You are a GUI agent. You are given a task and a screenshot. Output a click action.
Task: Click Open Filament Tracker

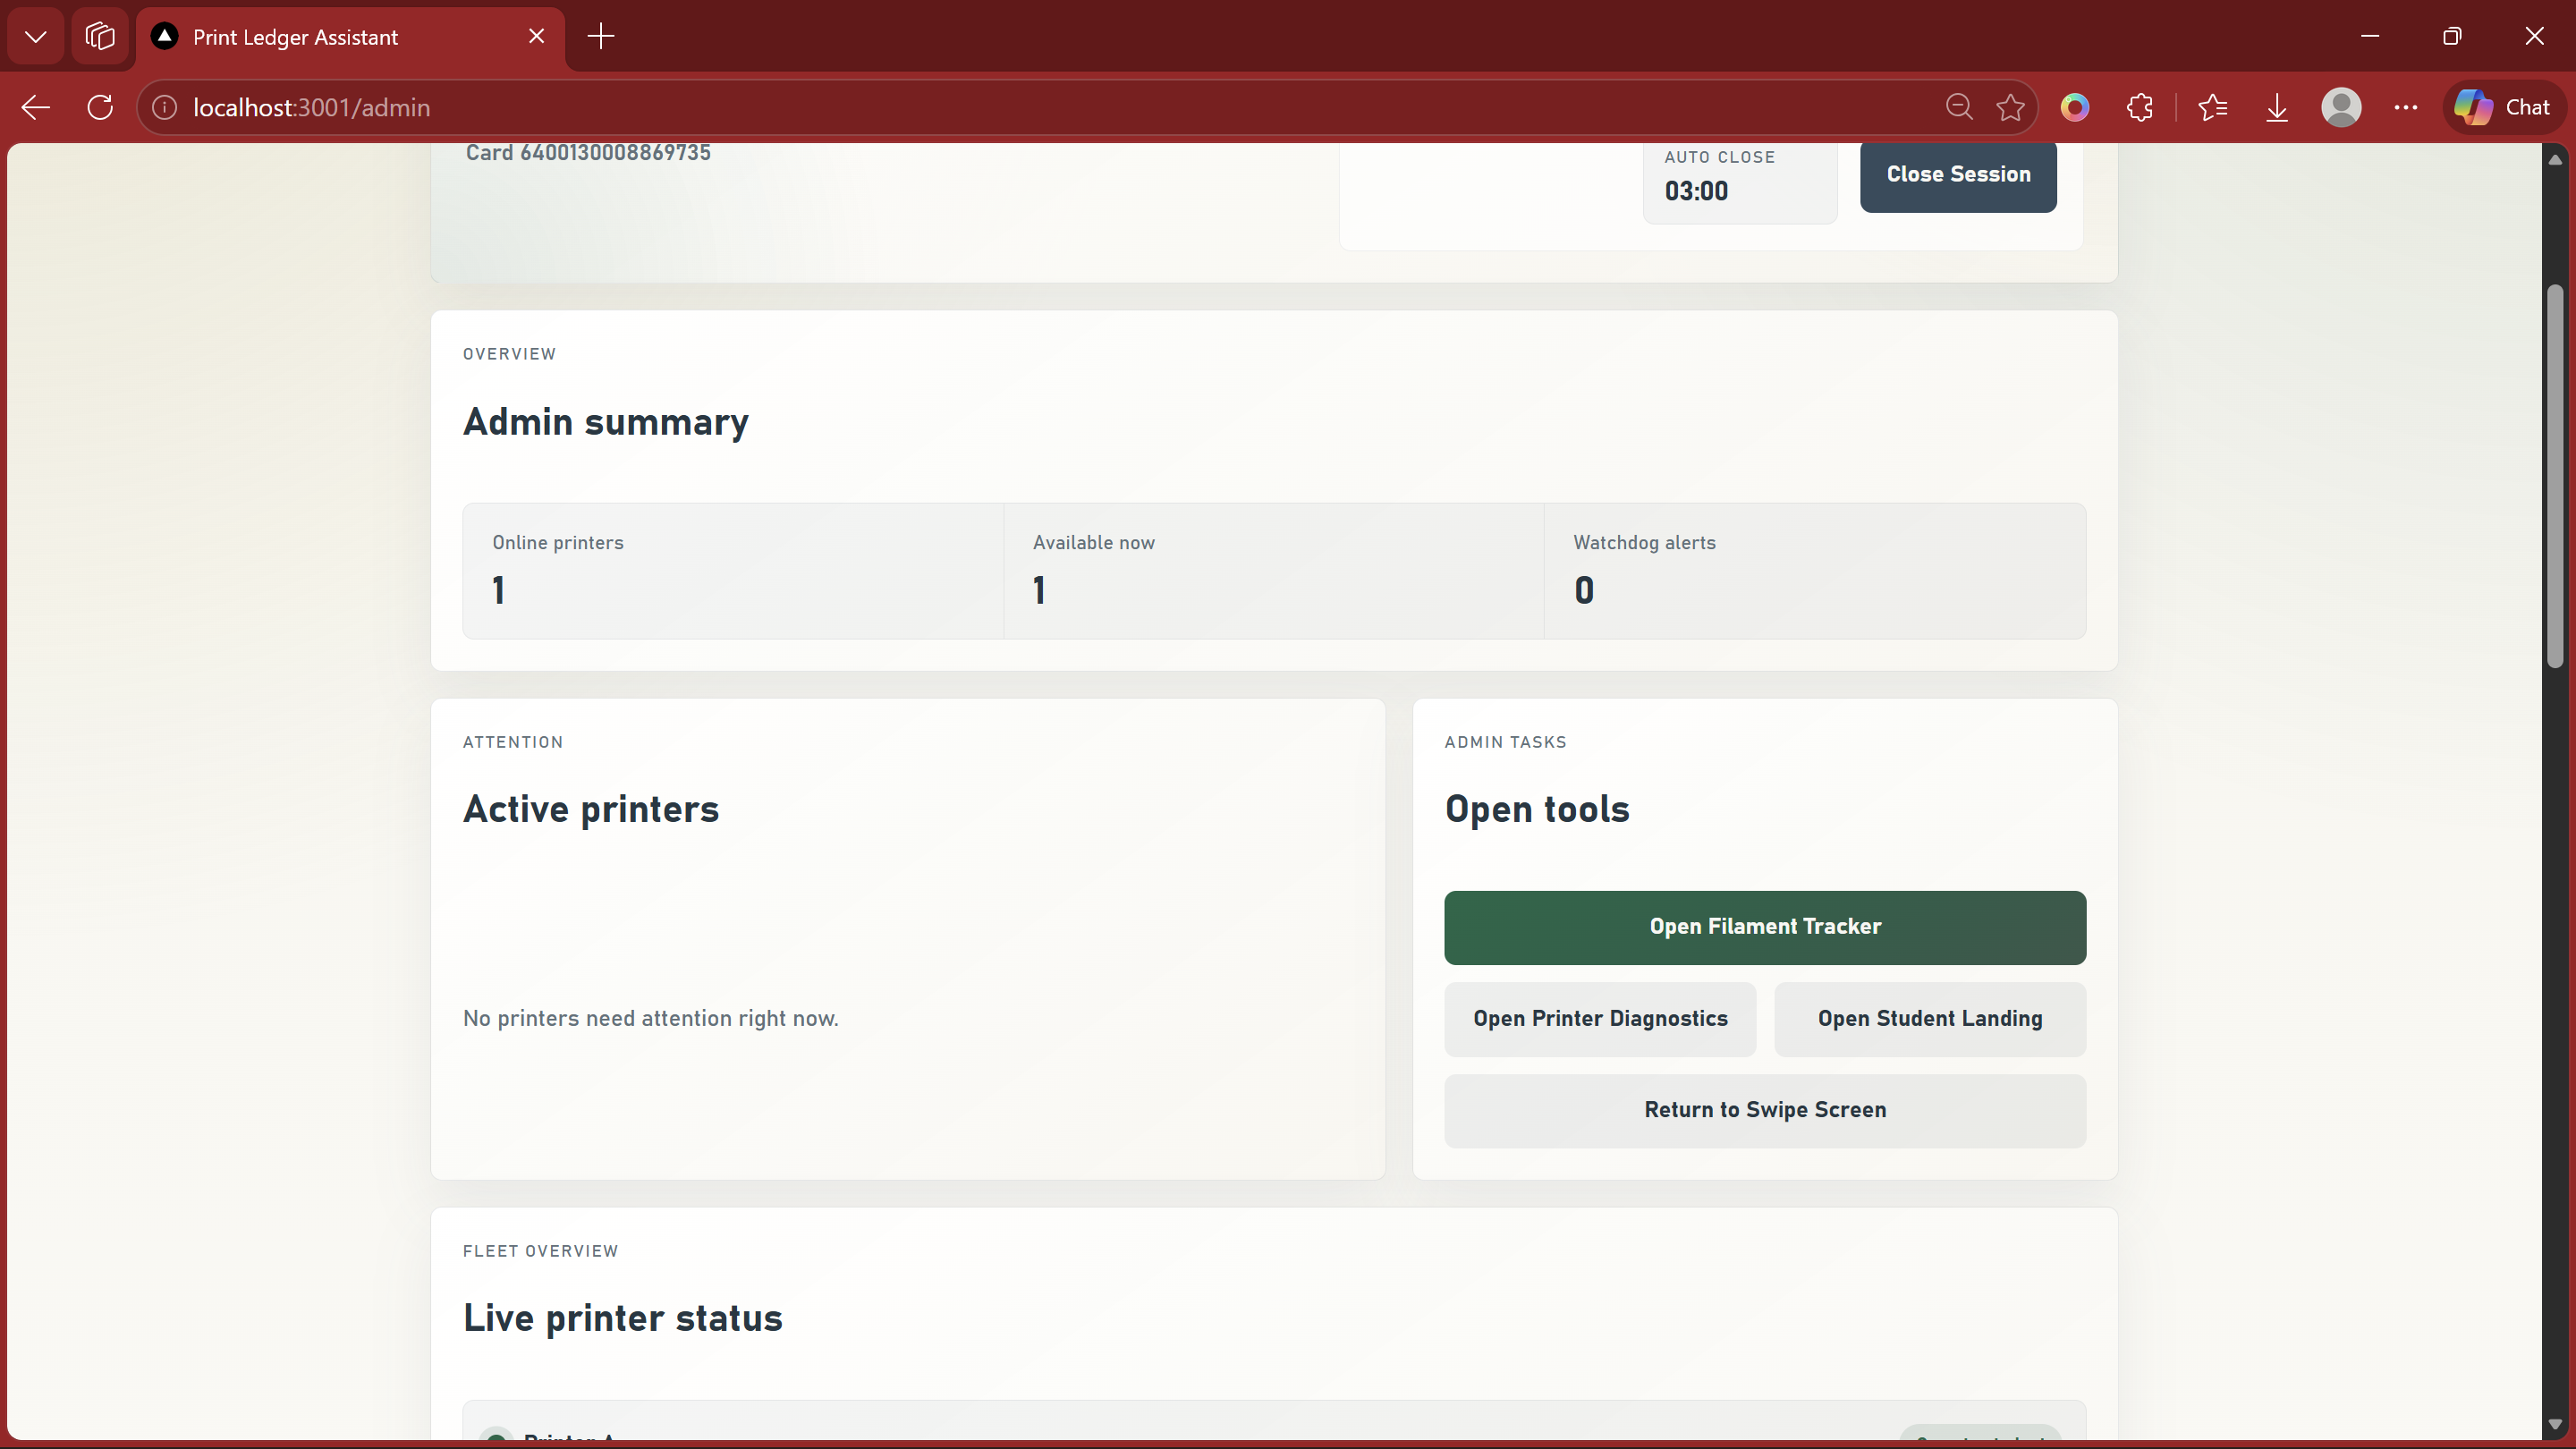[1764, 927]
